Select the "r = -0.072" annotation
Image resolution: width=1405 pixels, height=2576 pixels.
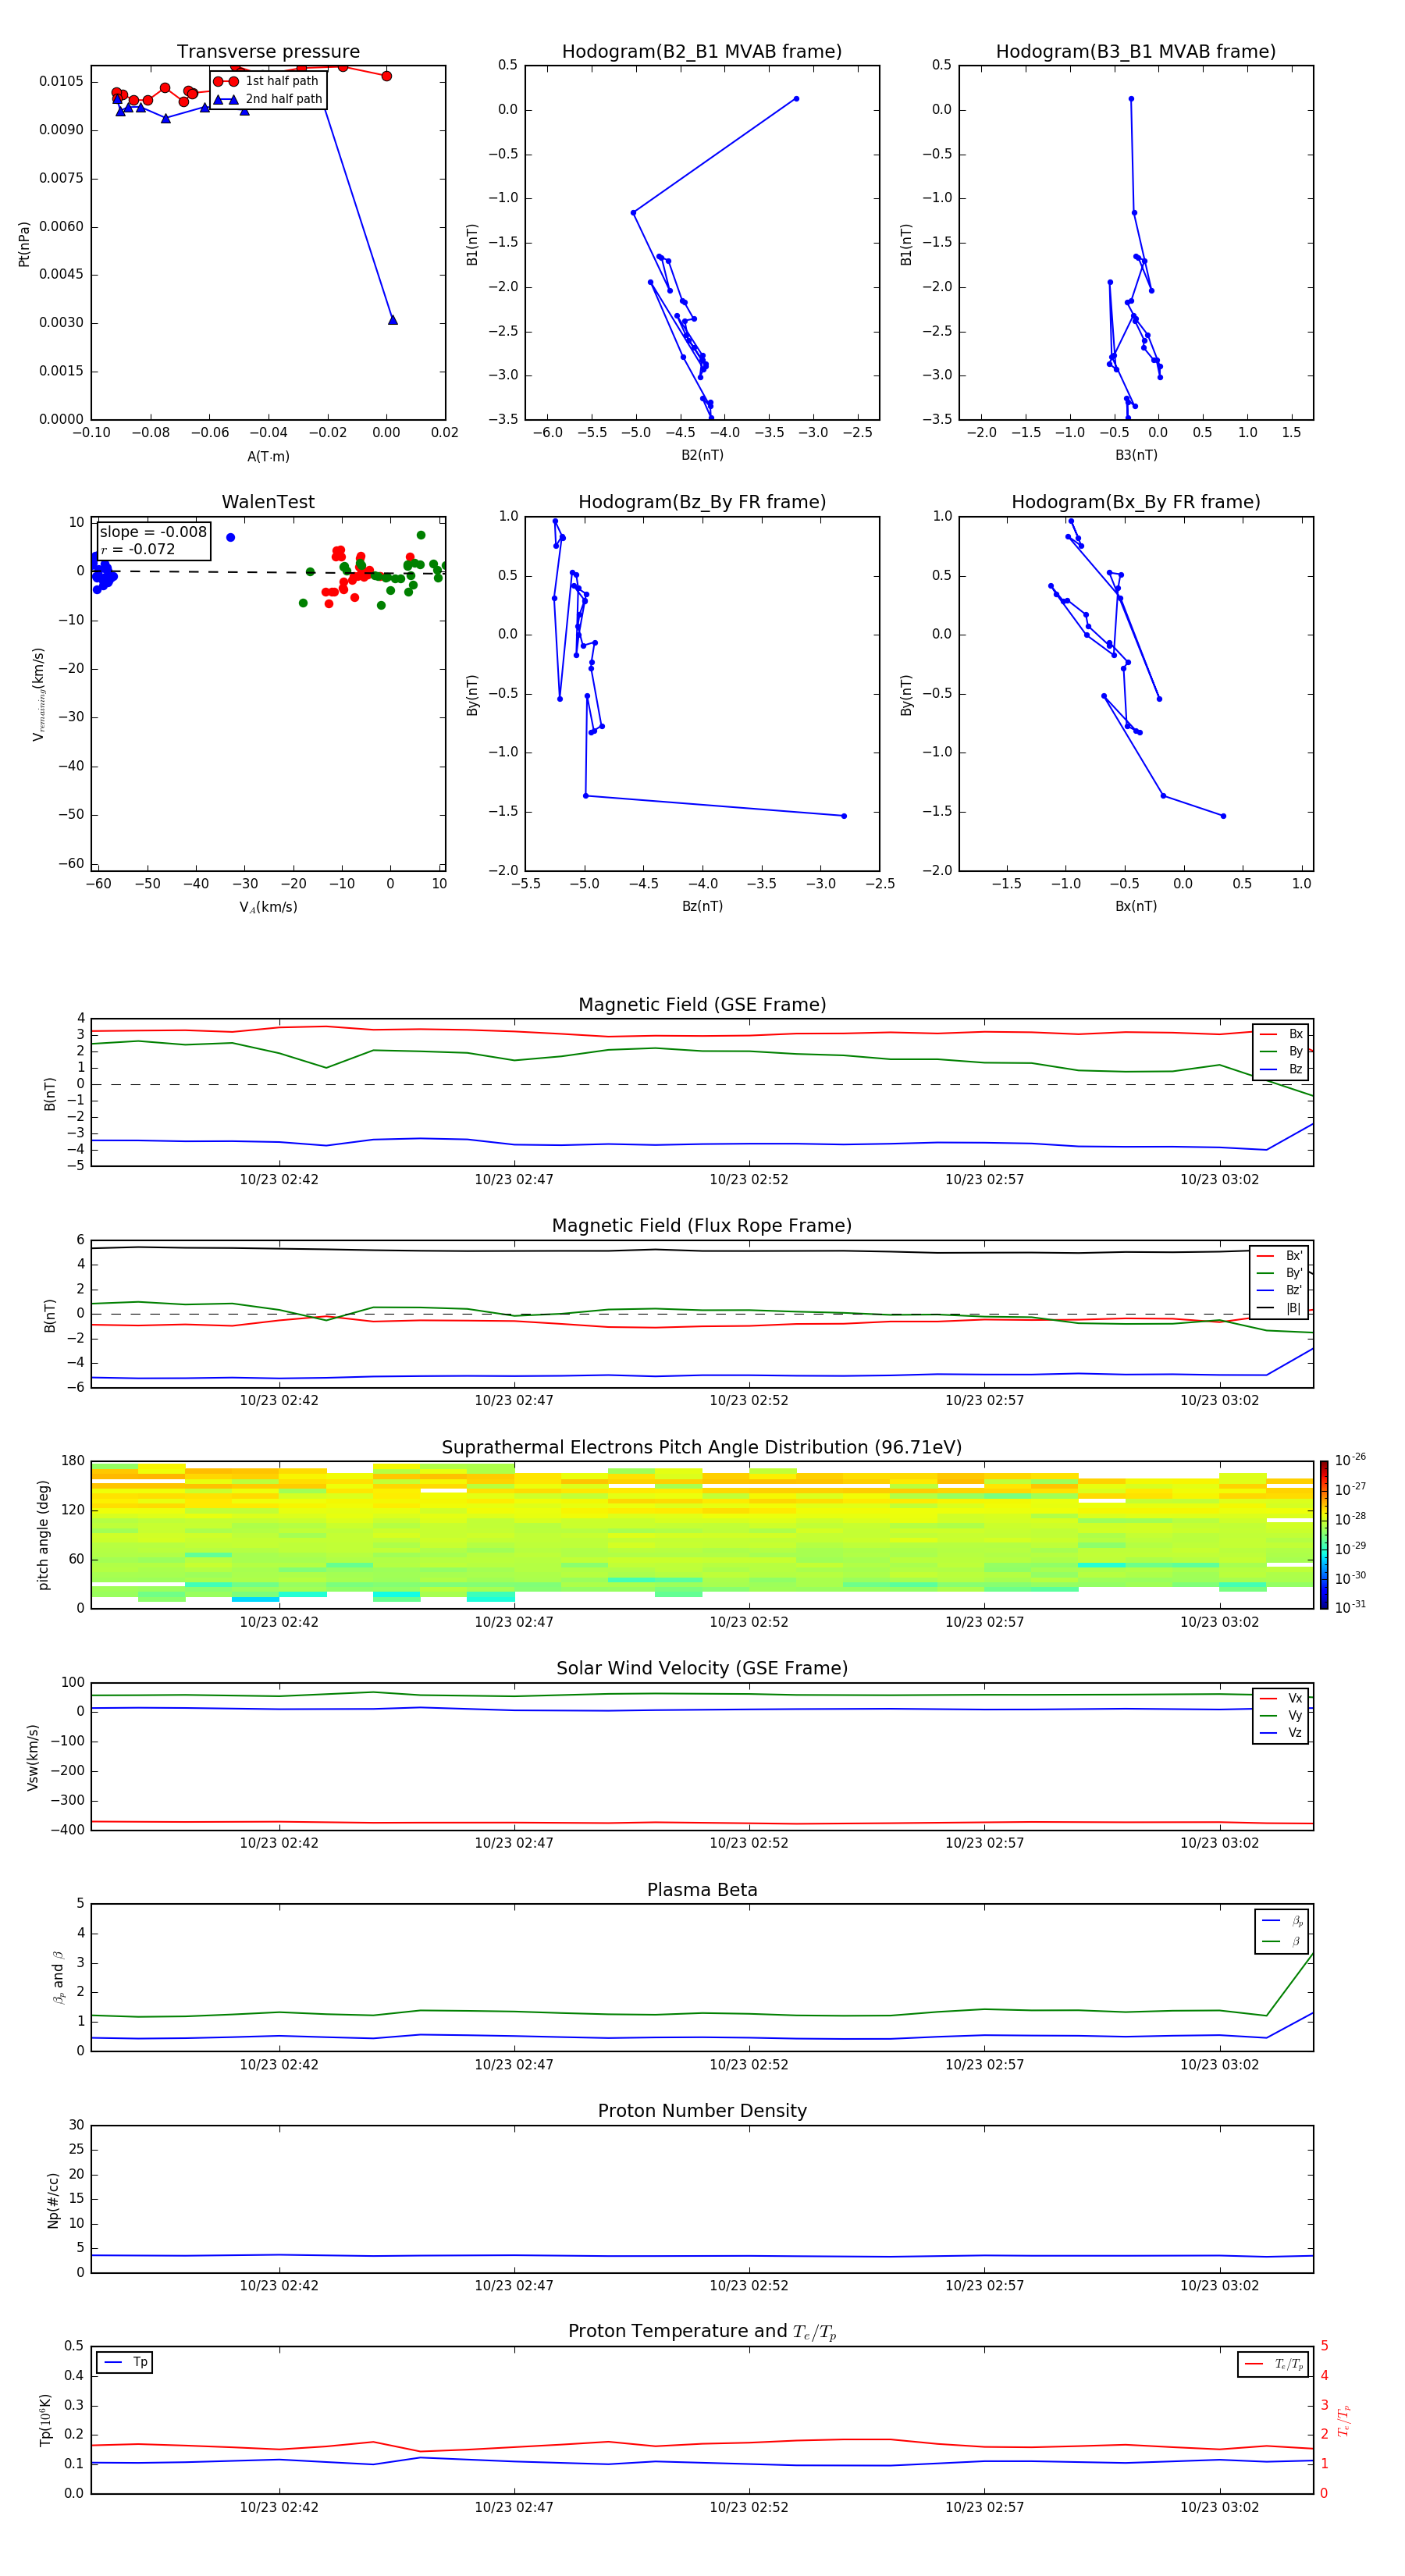click(x=138, y=549)
